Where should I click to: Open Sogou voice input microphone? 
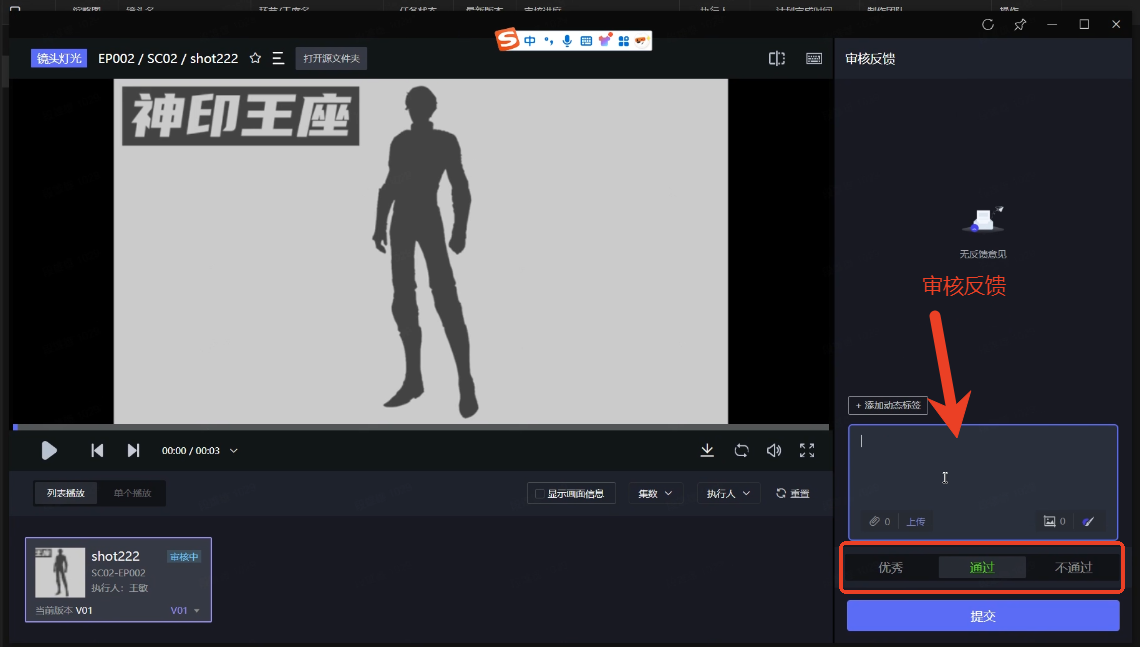567,41
